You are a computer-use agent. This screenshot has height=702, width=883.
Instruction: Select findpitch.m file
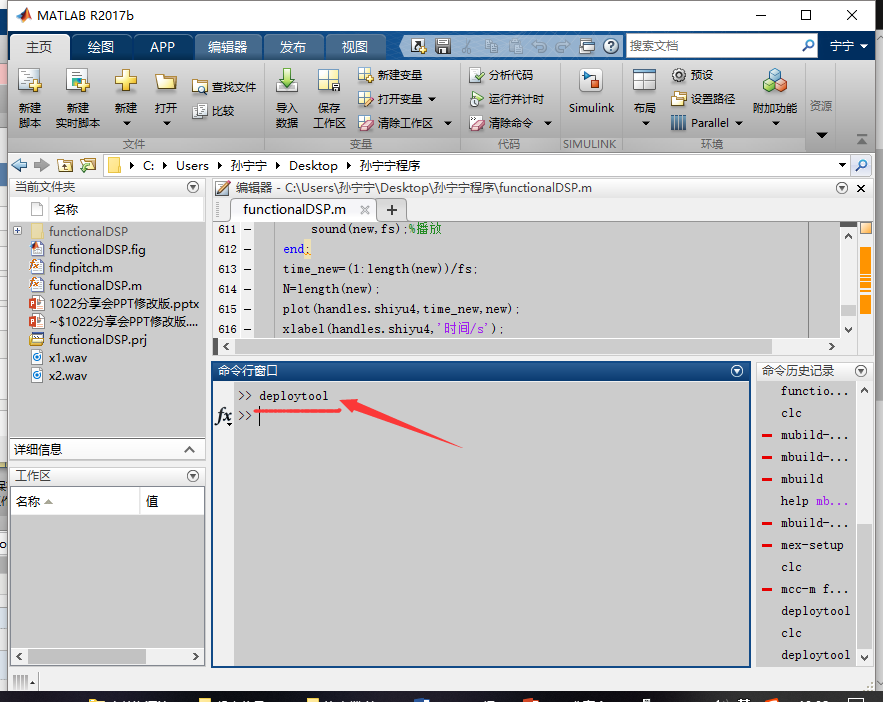(x=81, y=267)
